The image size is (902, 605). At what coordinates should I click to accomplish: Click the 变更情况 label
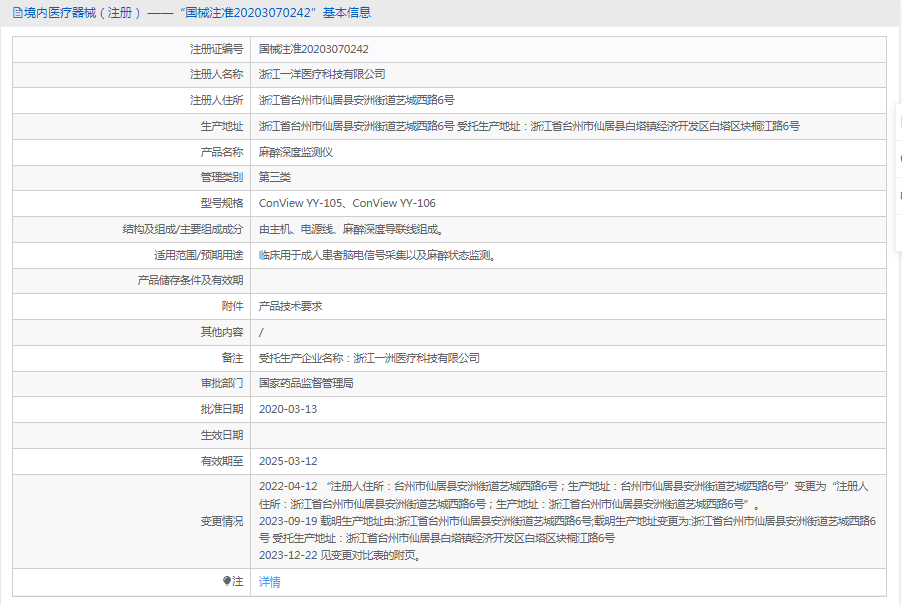coord(222,522)
